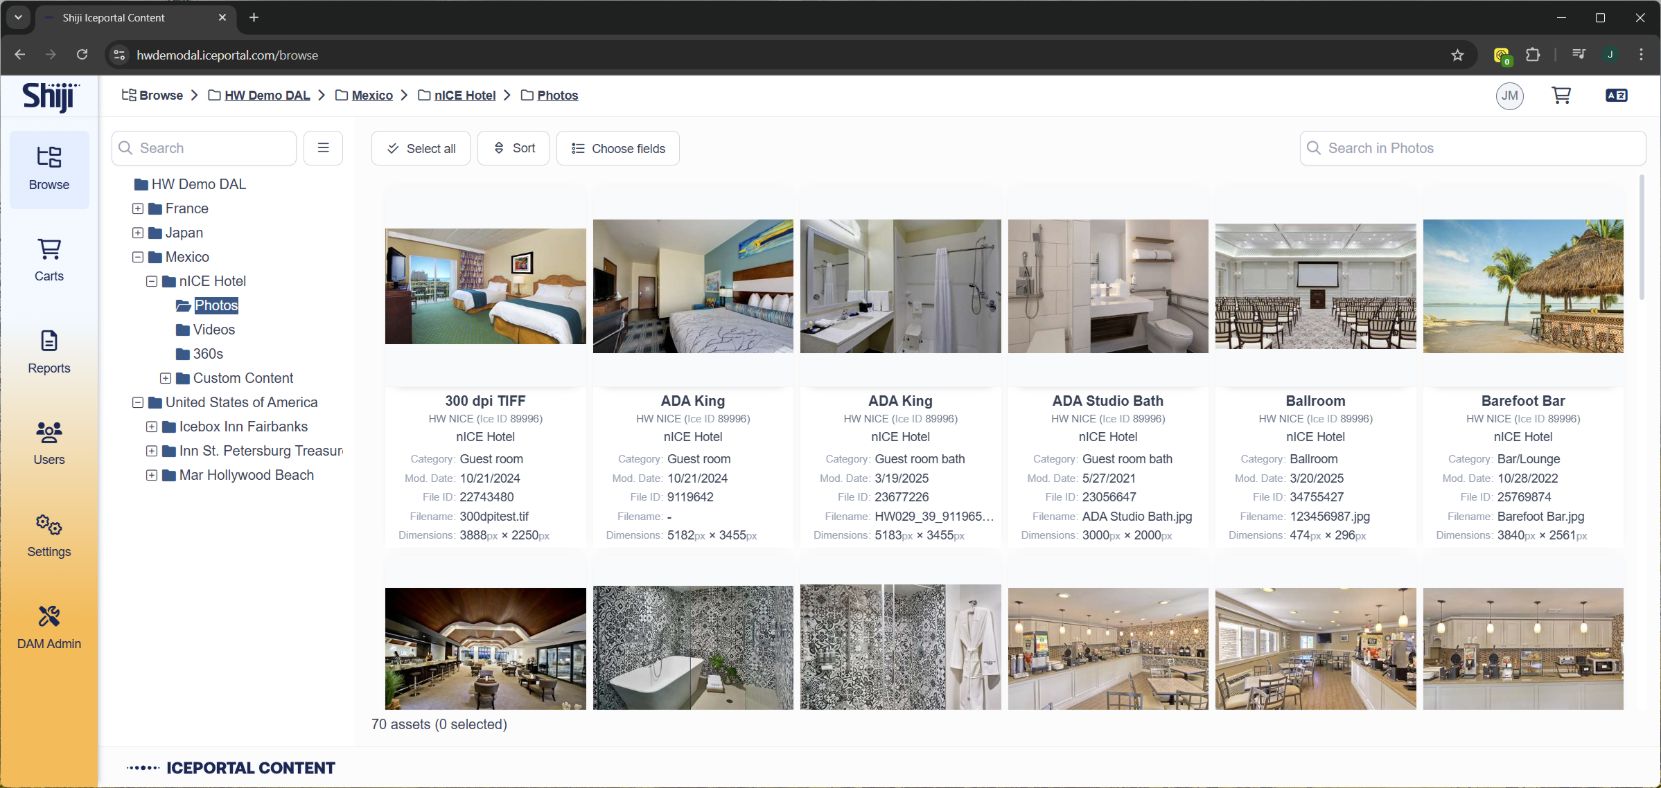Open a new browser tab
Screen dimensions: 1661x788
click(254, 17)
